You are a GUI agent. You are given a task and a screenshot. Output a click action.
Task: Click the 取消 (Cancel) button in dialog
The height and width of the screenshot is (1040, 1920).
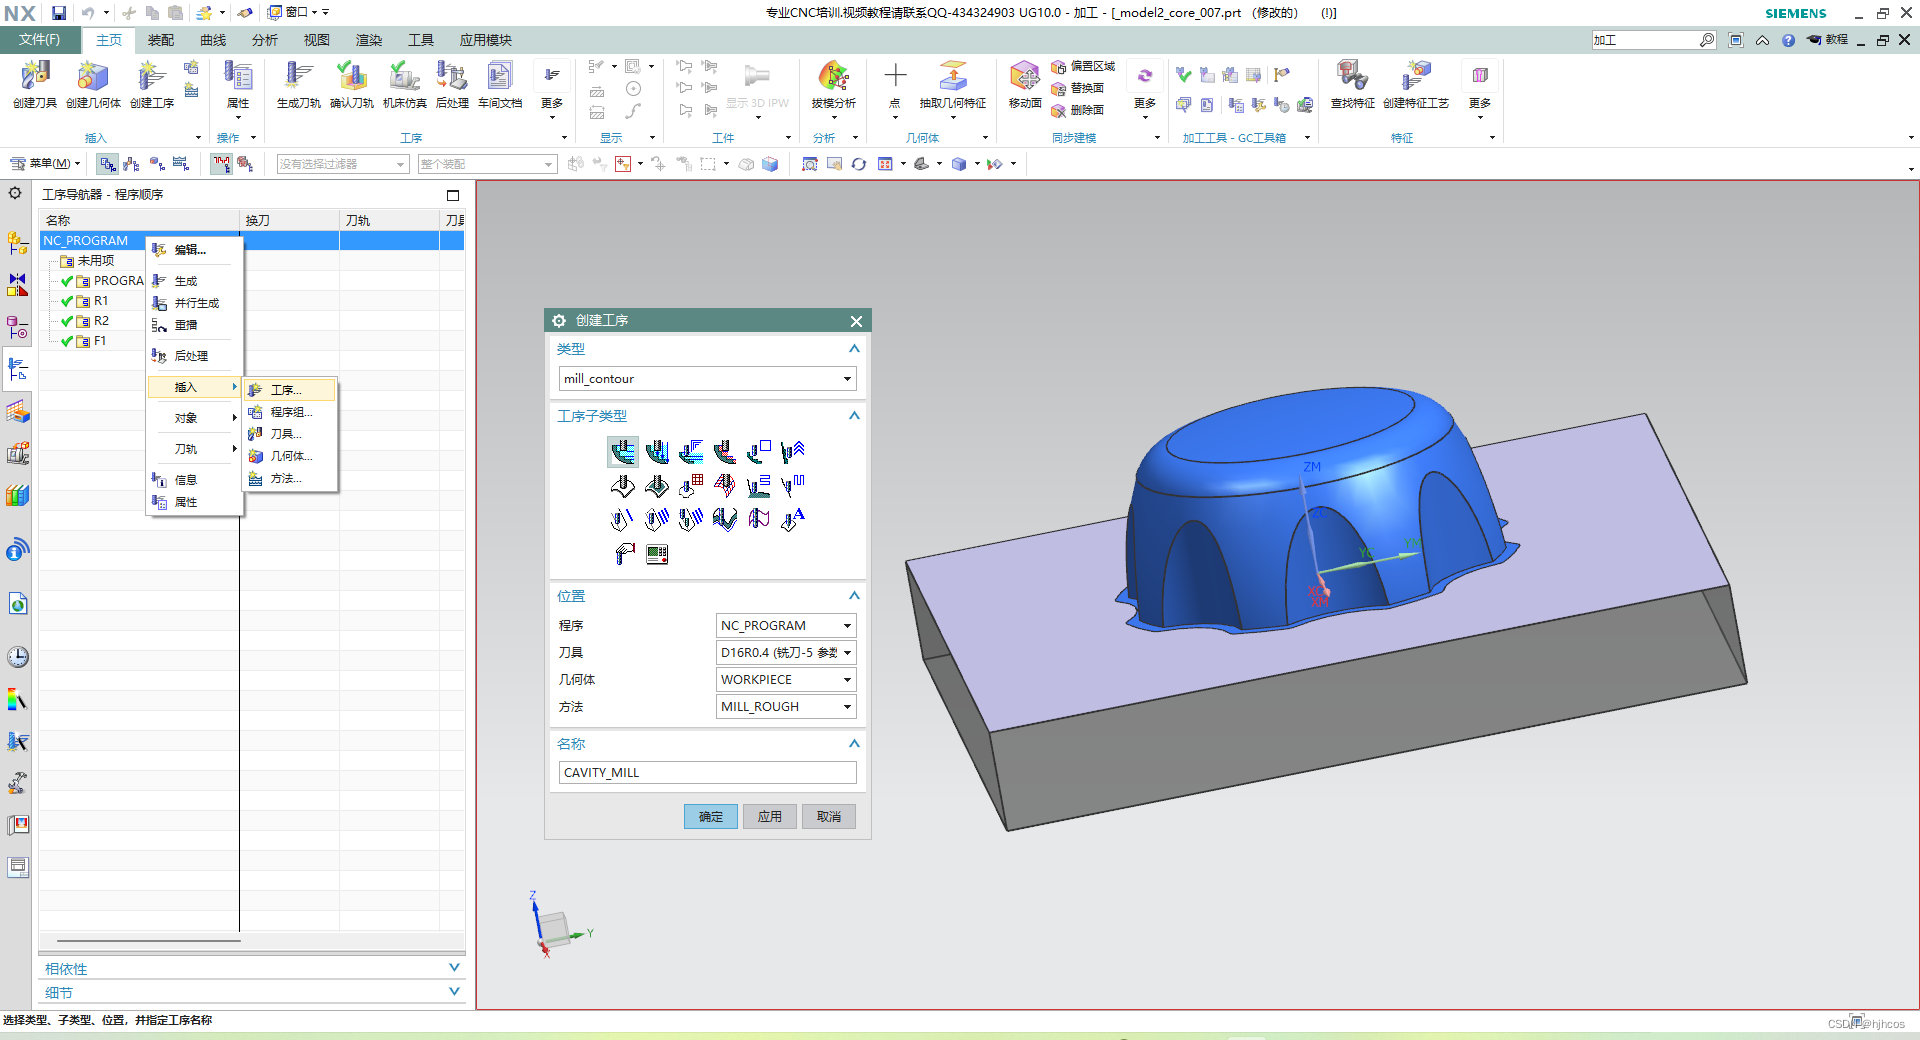coord(829,816)
